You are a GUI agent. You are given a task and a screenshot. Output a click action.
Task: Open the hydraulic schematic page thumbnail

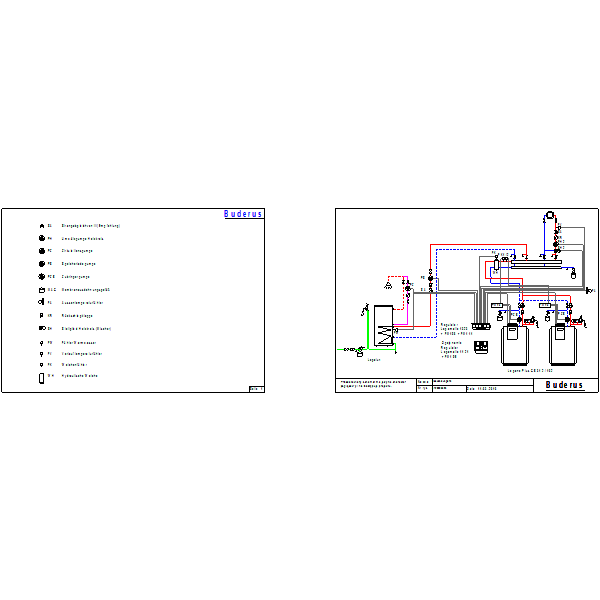(x=467, y=300)
